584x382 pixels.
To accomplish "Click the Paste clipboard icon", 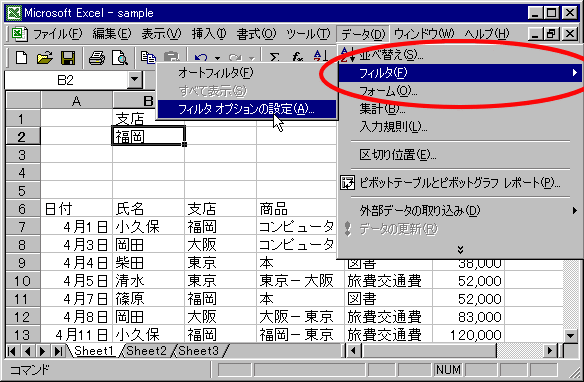I will (x=171, y=56).
